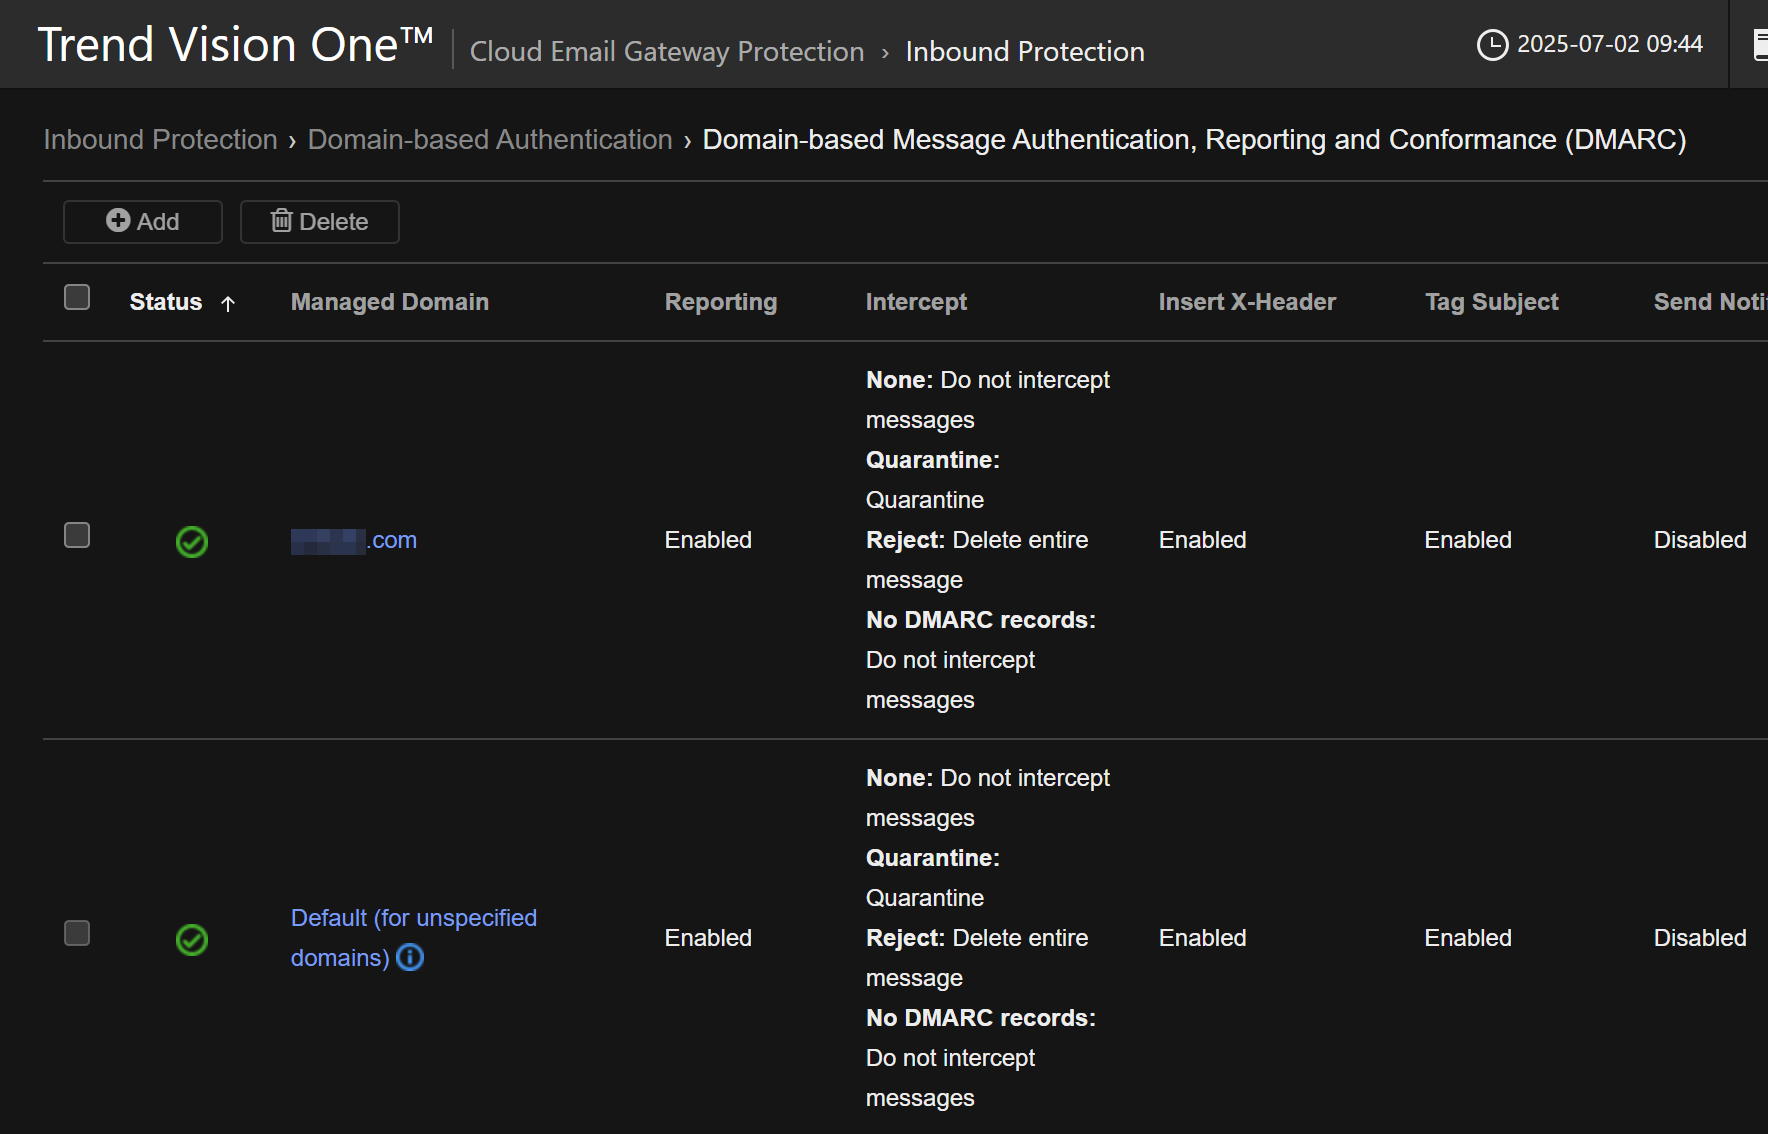Click the icon at the top-right header edge

(1760, 45)
